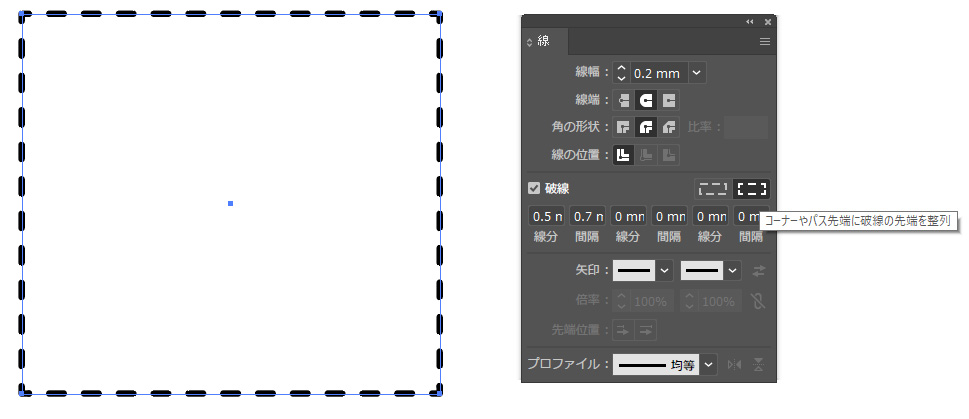Click the first 線分 dash field 0.5
Image resolution: width=969 pixels, height=419 pixels.
[547, 217]
